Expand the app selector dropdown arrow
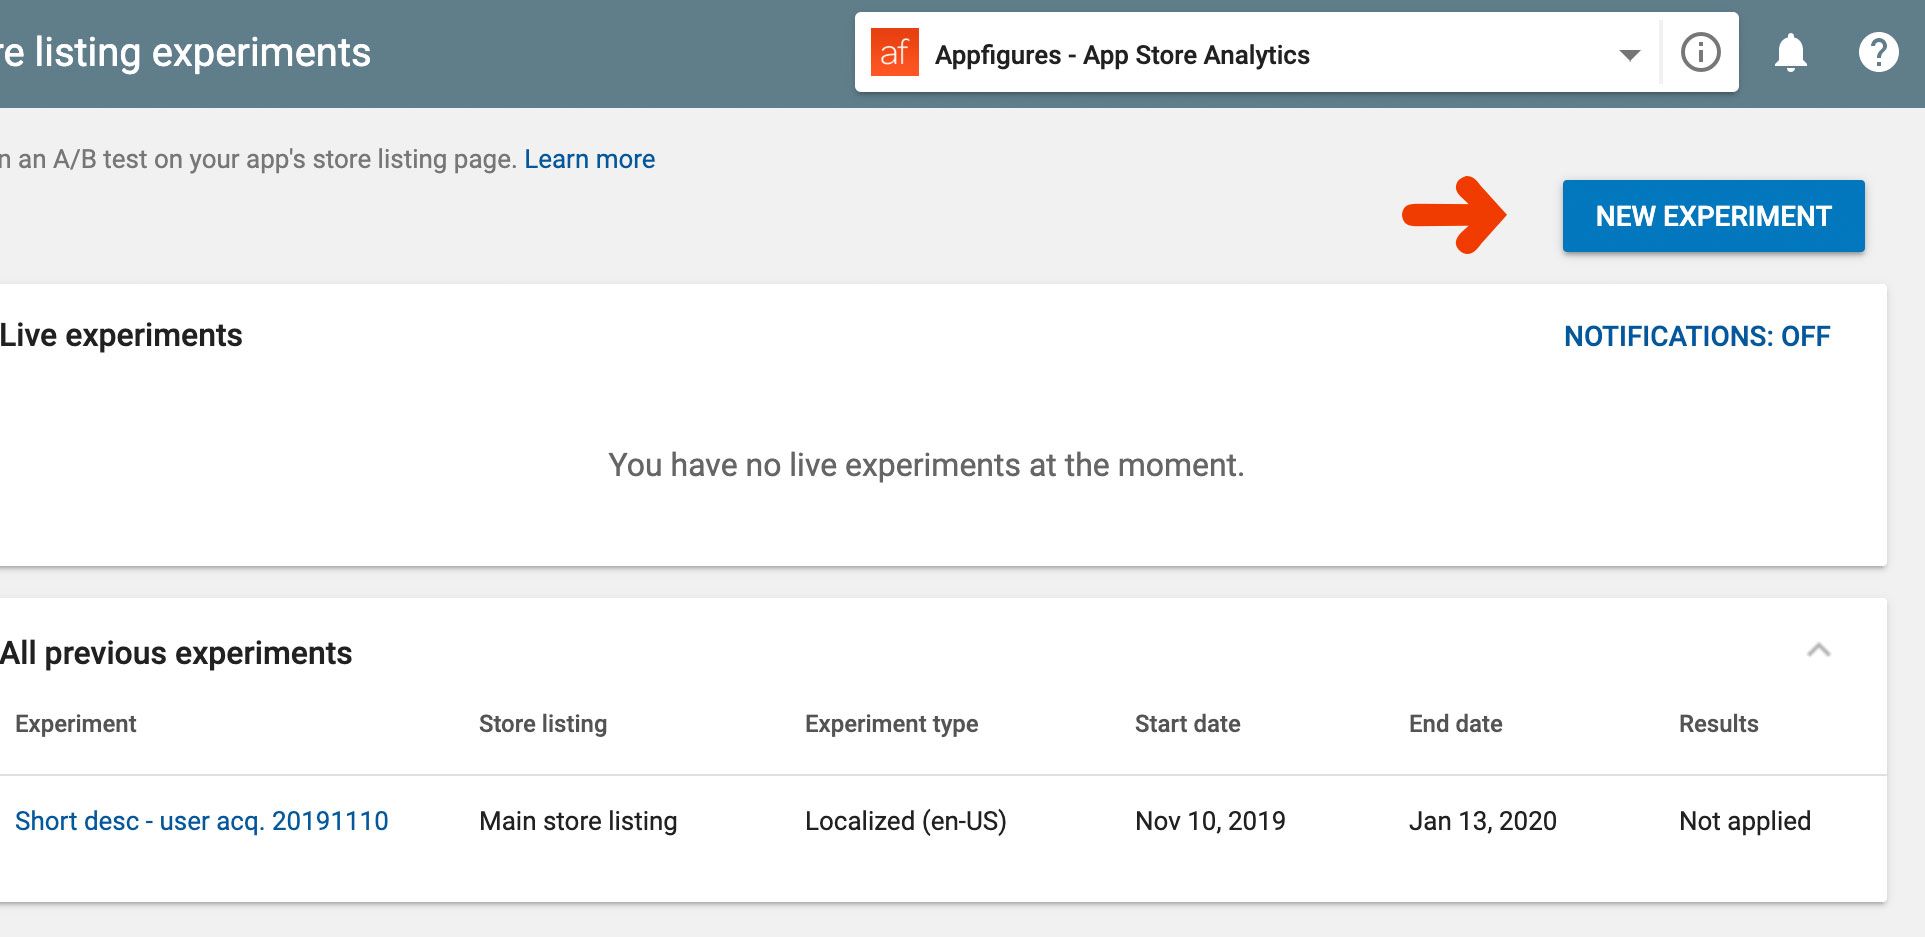 pos(1630,55)
